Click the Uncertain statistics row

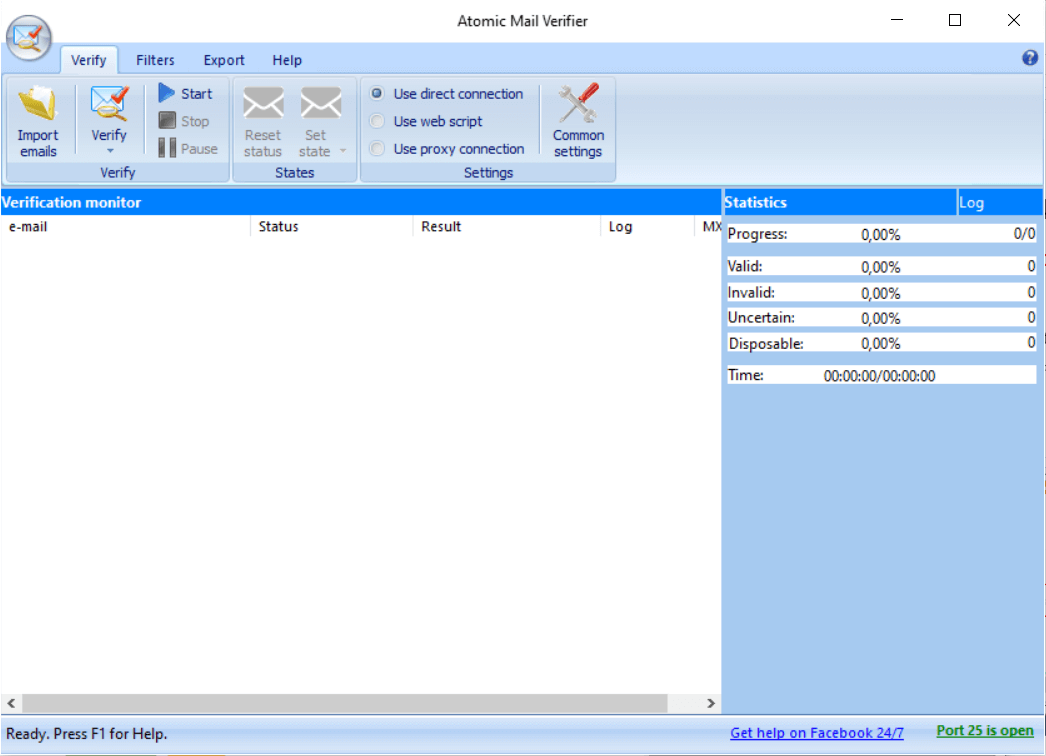coord(881,318)
